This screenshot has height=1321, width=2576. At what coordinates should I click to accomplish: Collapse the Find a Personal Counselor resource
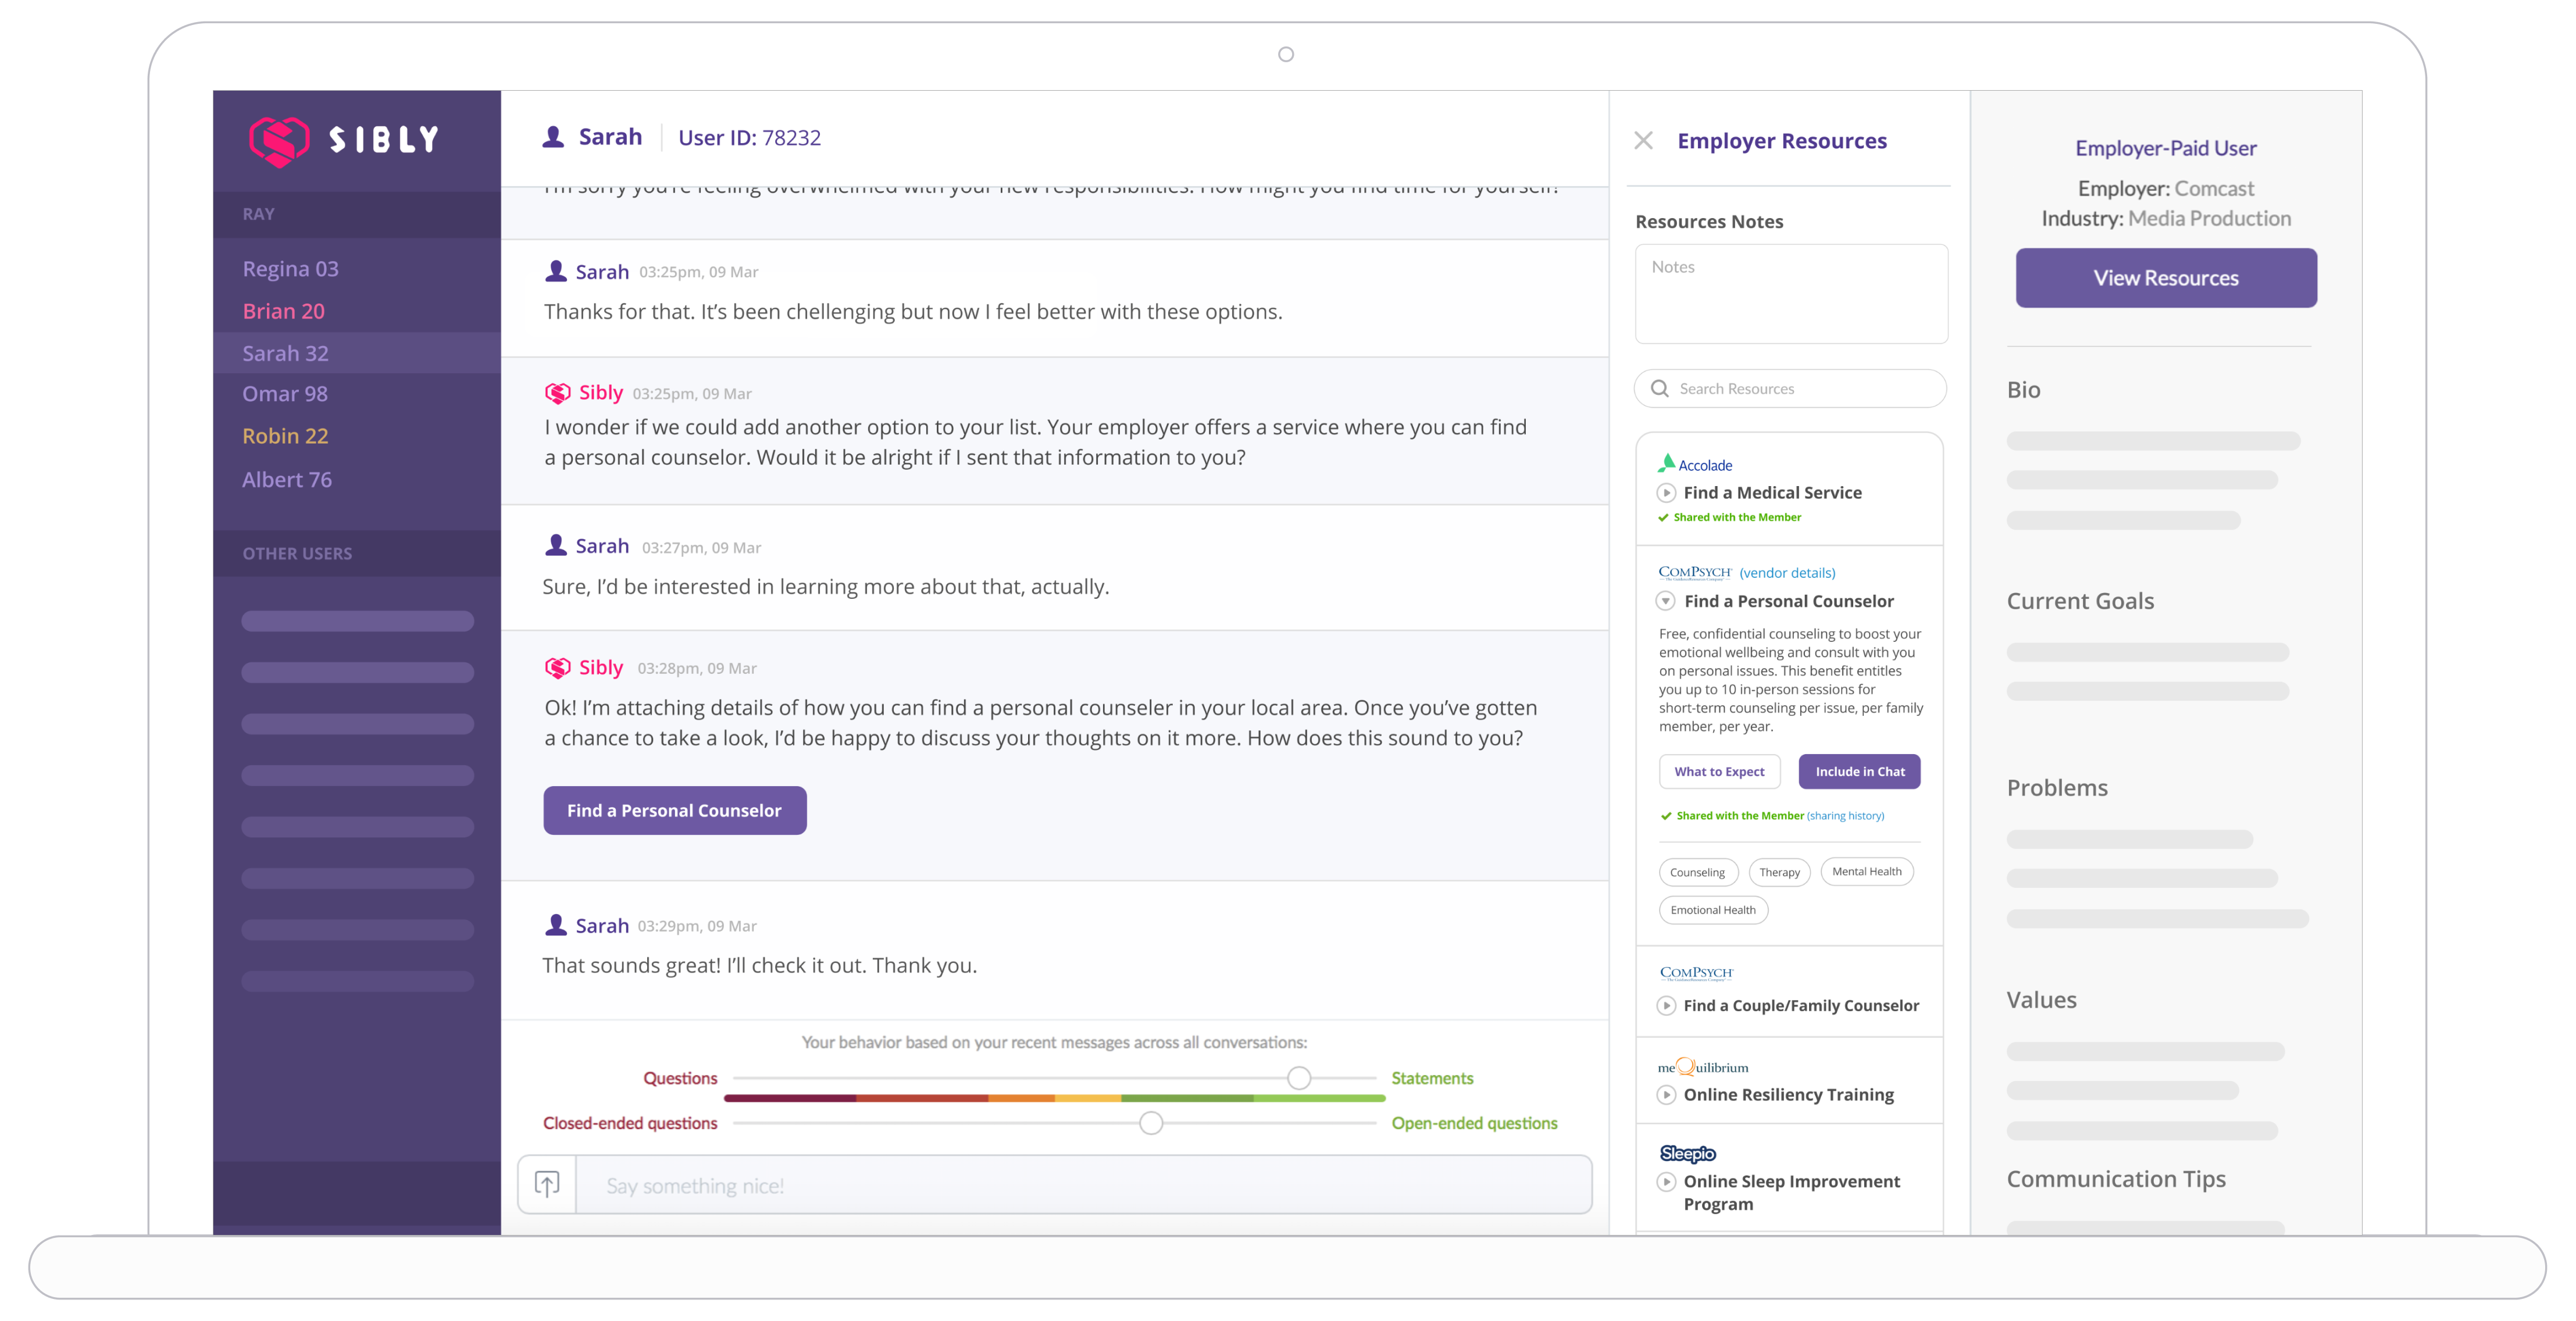click(x=1666, y=601)
